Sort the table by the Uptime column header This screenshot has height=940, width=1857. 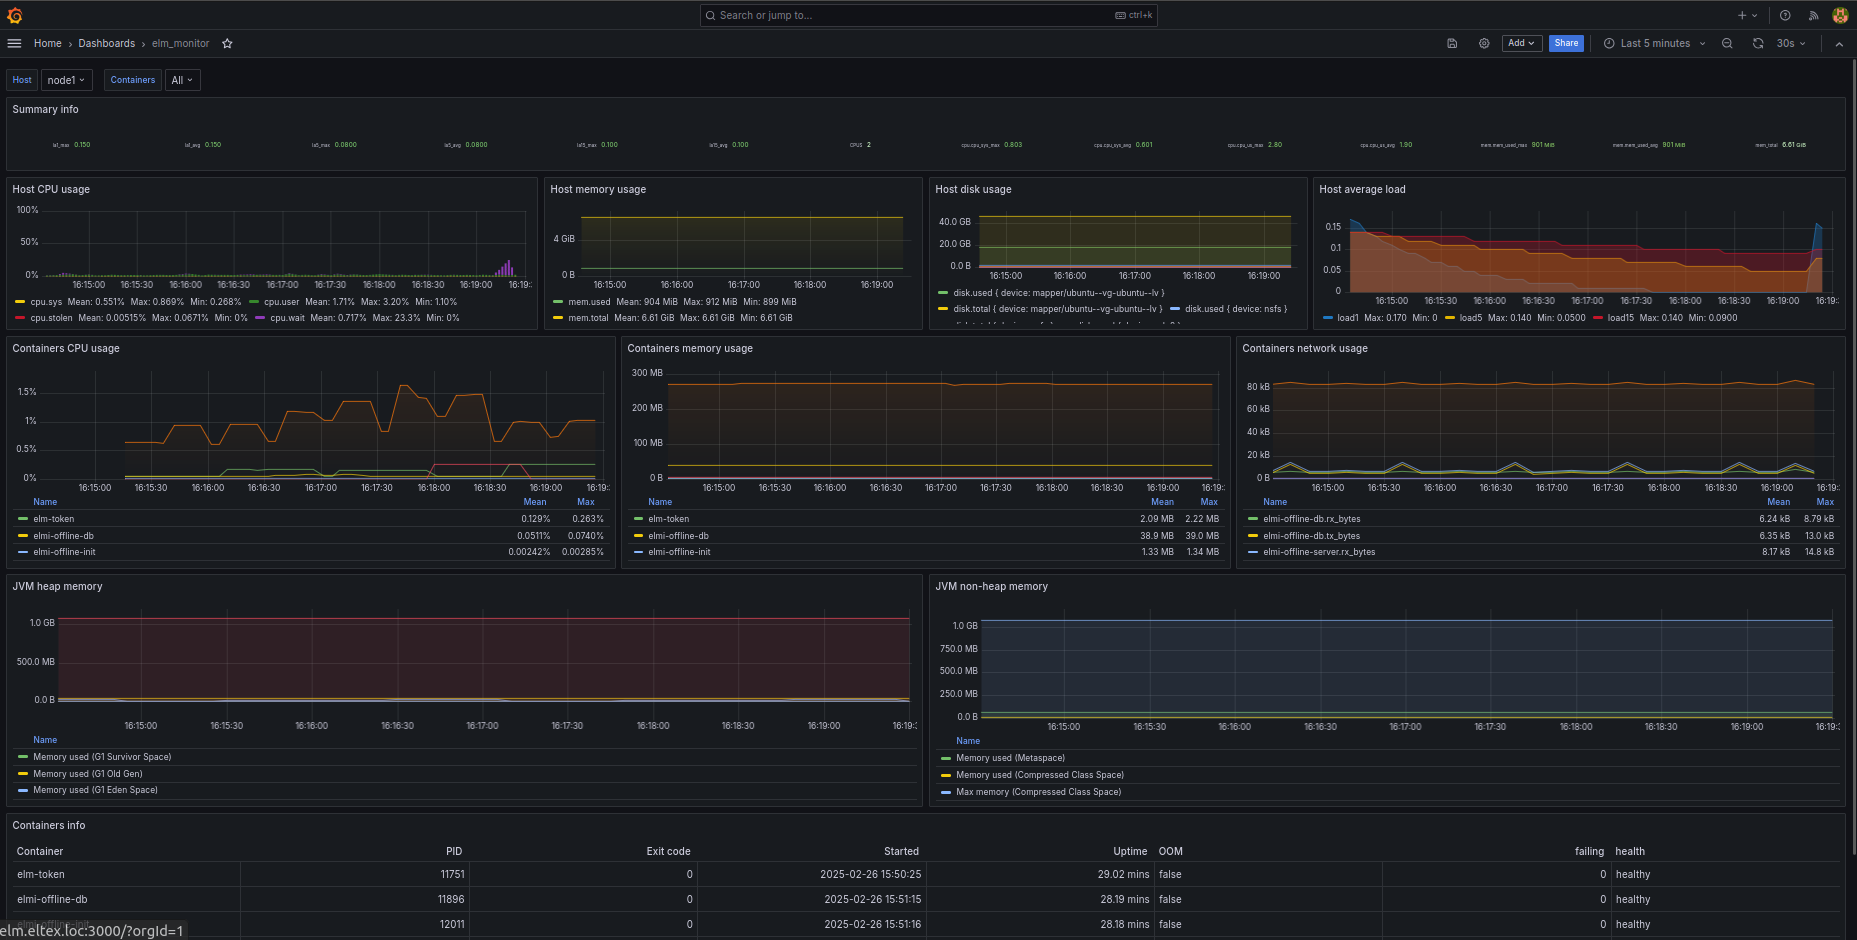pos(1130,851)
